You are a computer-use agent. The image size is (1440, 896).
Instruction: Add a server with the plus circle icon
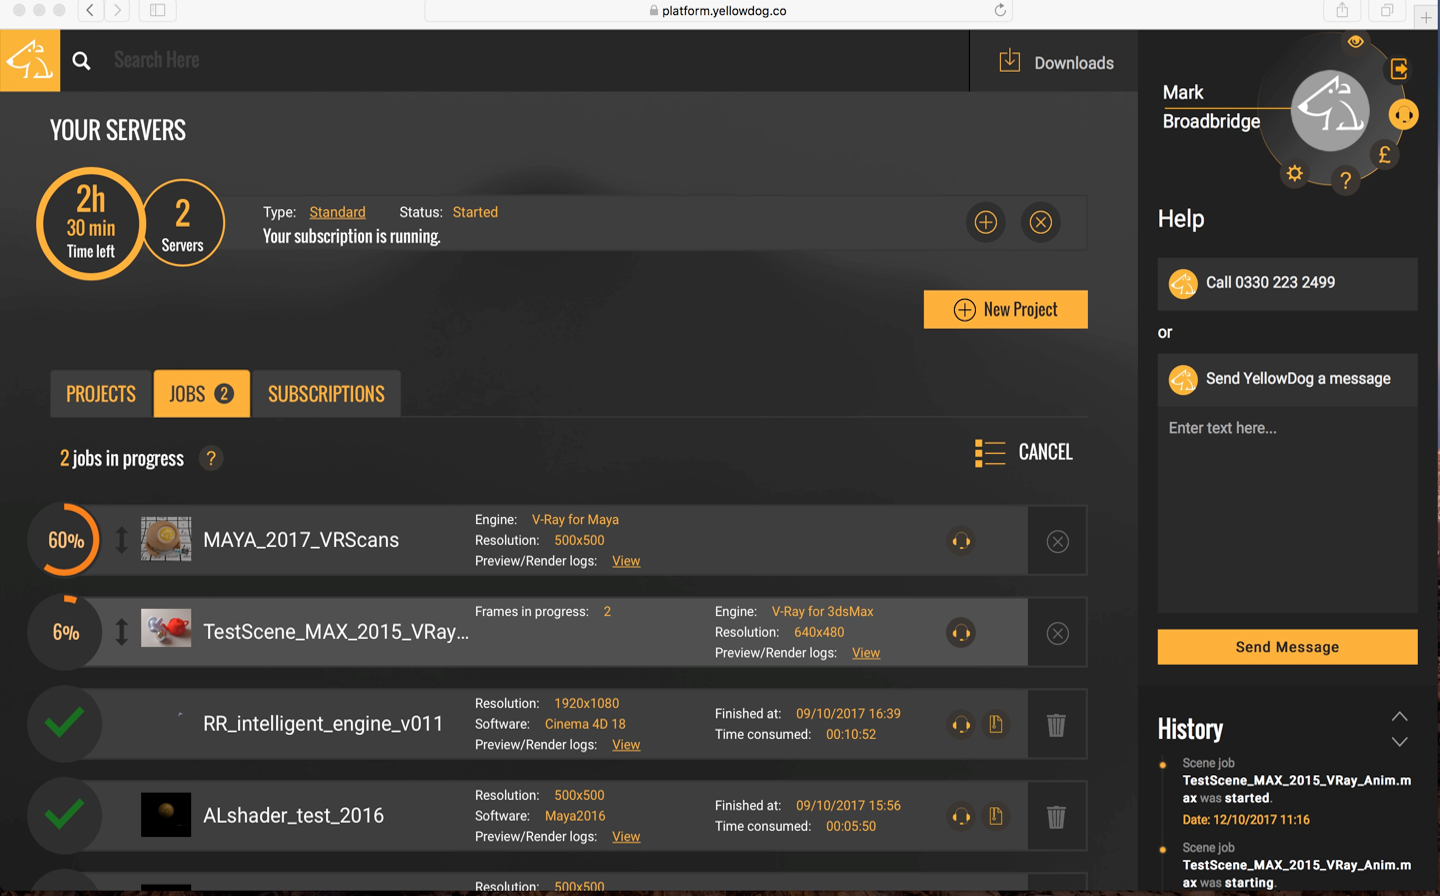pos(986,222)
